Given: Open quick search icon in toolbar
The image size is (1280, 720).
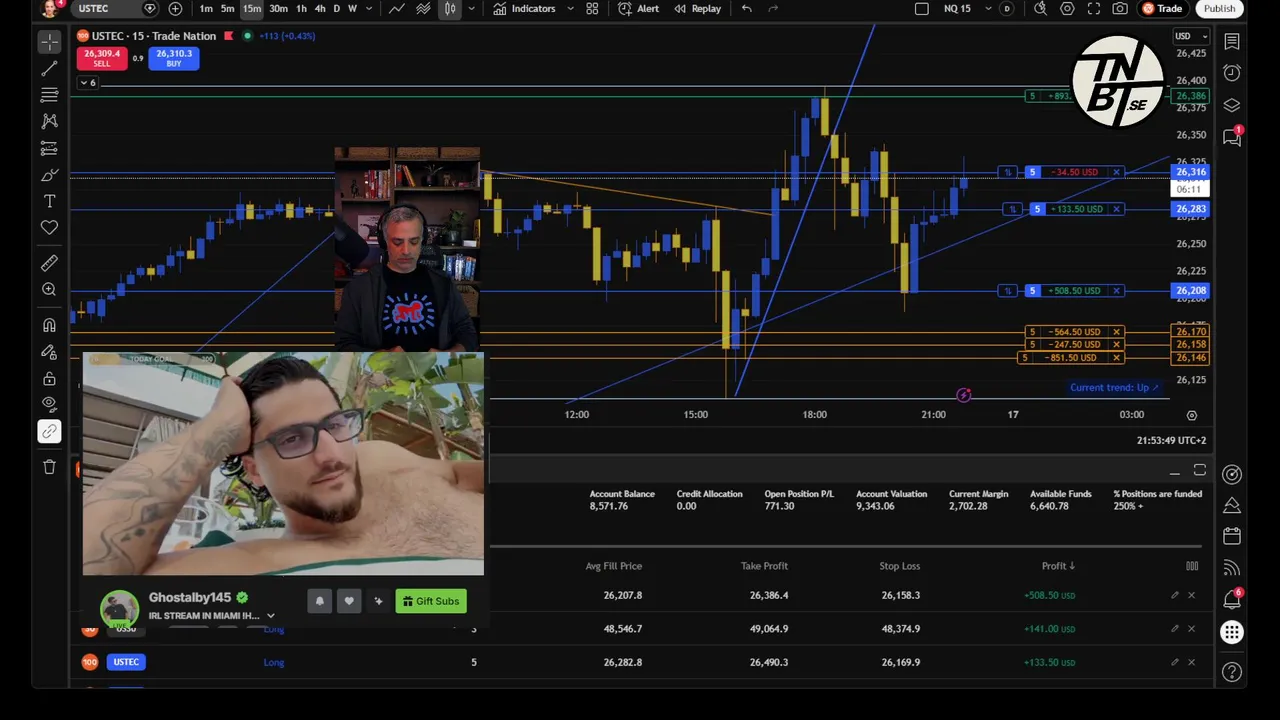Looking at the screenshot, I should [1041, 9].
